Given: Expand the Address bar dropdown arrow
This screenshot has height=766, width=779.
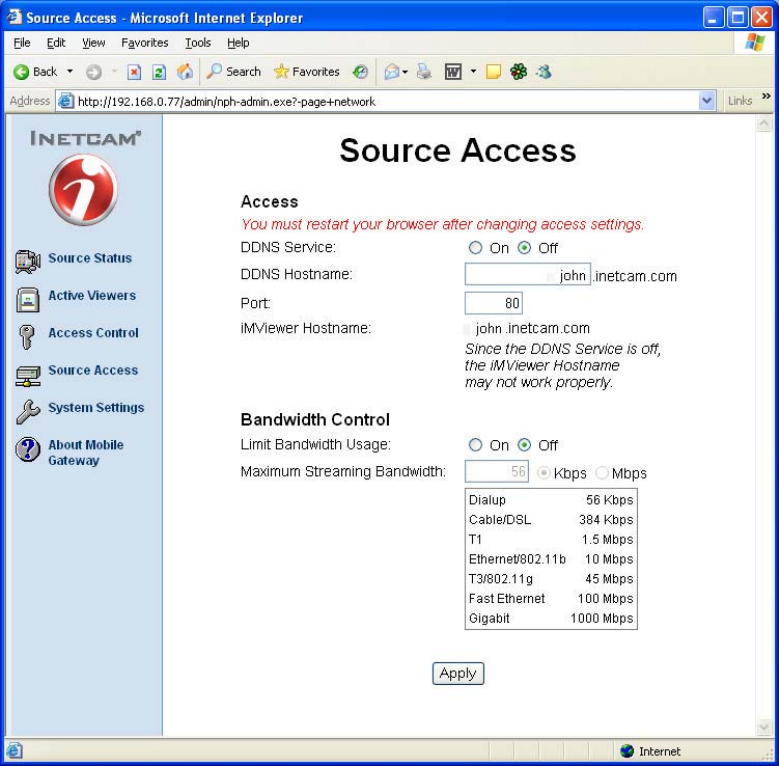Looking at the screenshot, I should pyautogui.click(x=706, y=101).
